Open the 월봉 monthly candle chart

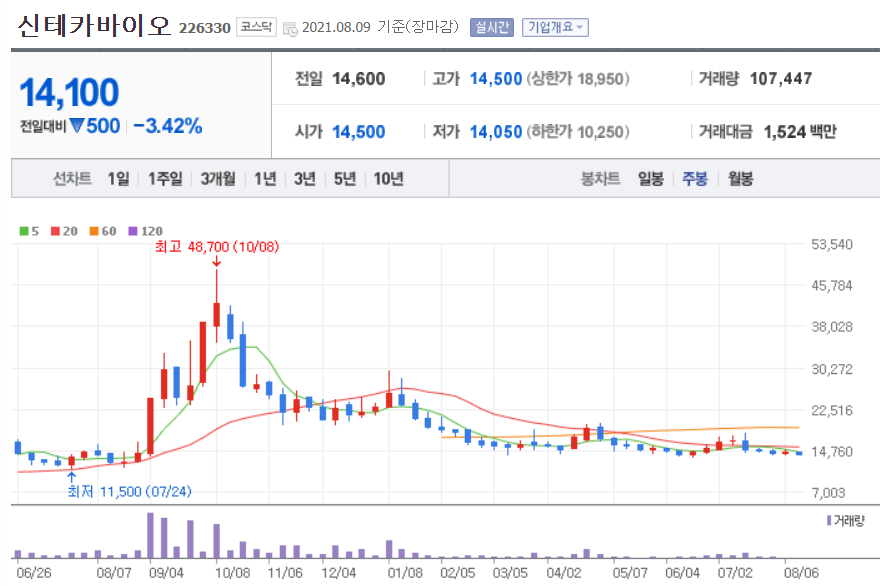click(x=740, y=178)
